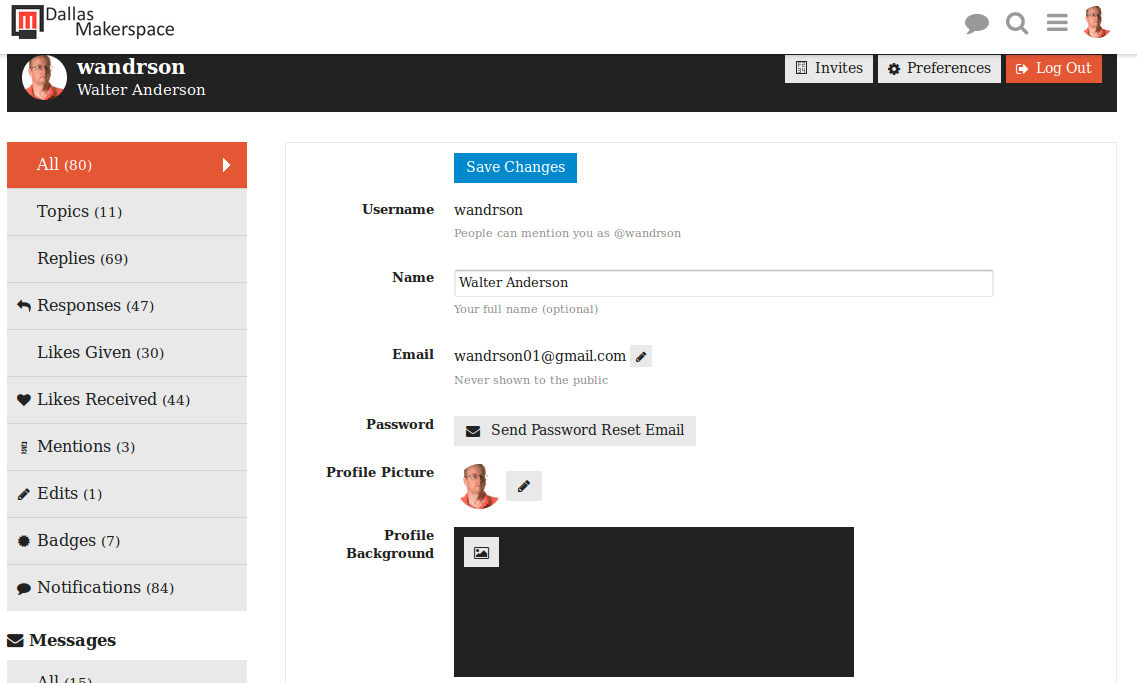1137x683 pixels.
Task: Upload profile background image icon
Action: coord(481,552)
